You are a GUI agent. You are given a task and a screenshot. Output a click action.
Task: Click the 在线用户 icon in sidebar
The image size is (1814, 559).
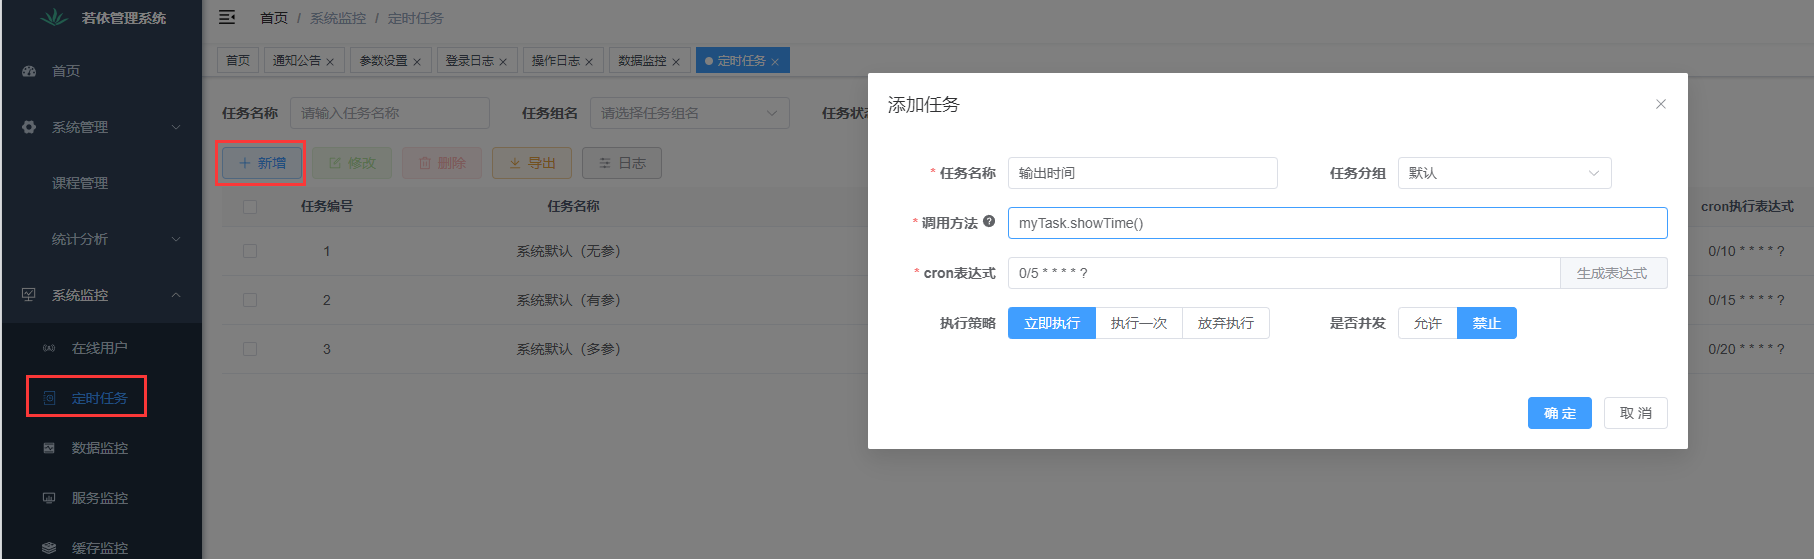point(49,348)
